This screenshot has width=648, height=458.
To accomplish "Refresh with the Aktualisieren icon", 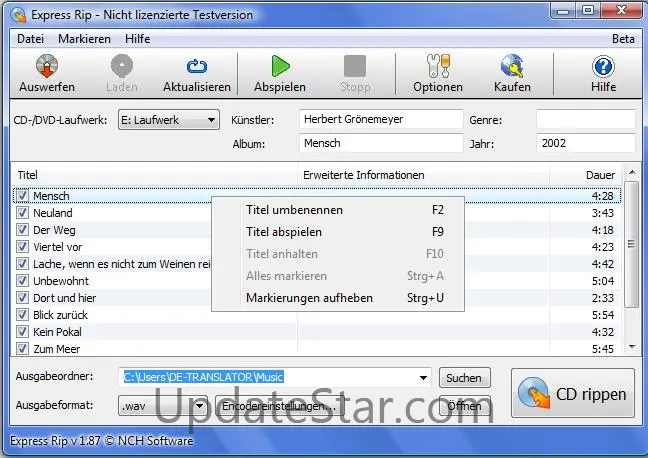I will coord(197,65).
